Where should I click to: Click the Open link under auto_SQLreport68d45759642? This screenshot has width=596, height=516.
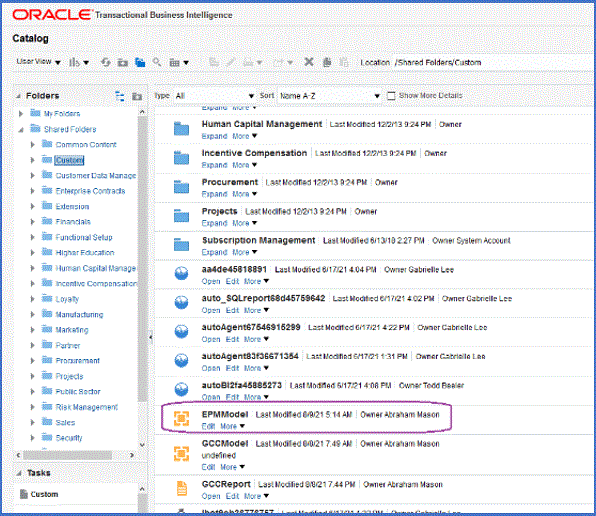[x=211, y=310]
